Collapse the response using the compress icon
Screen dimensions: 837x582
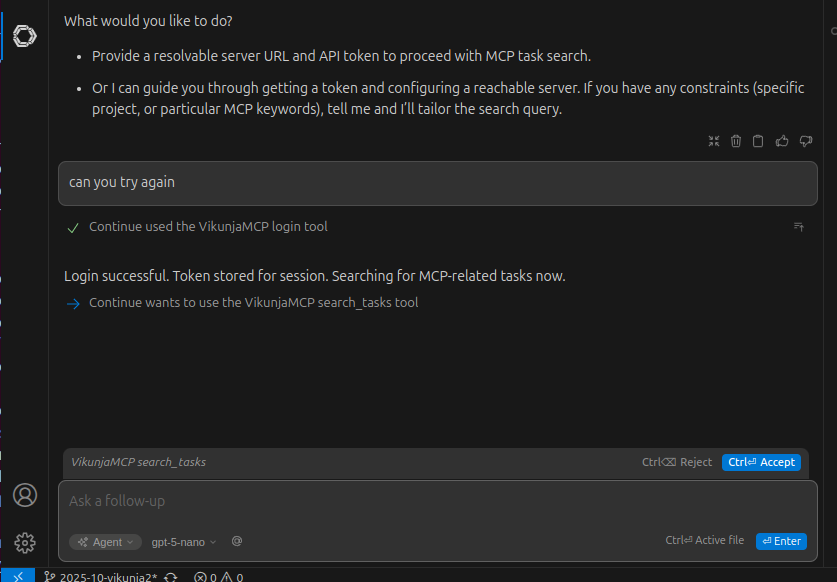click(x=713, y=141)
